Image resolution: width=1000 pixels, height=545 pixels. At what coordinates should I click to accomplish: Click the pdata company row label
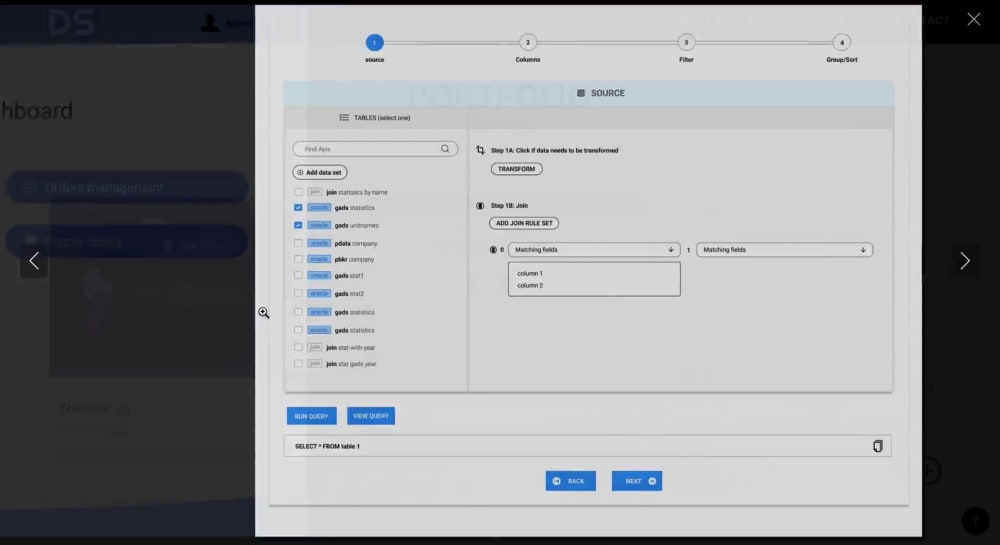click(356, 243)
